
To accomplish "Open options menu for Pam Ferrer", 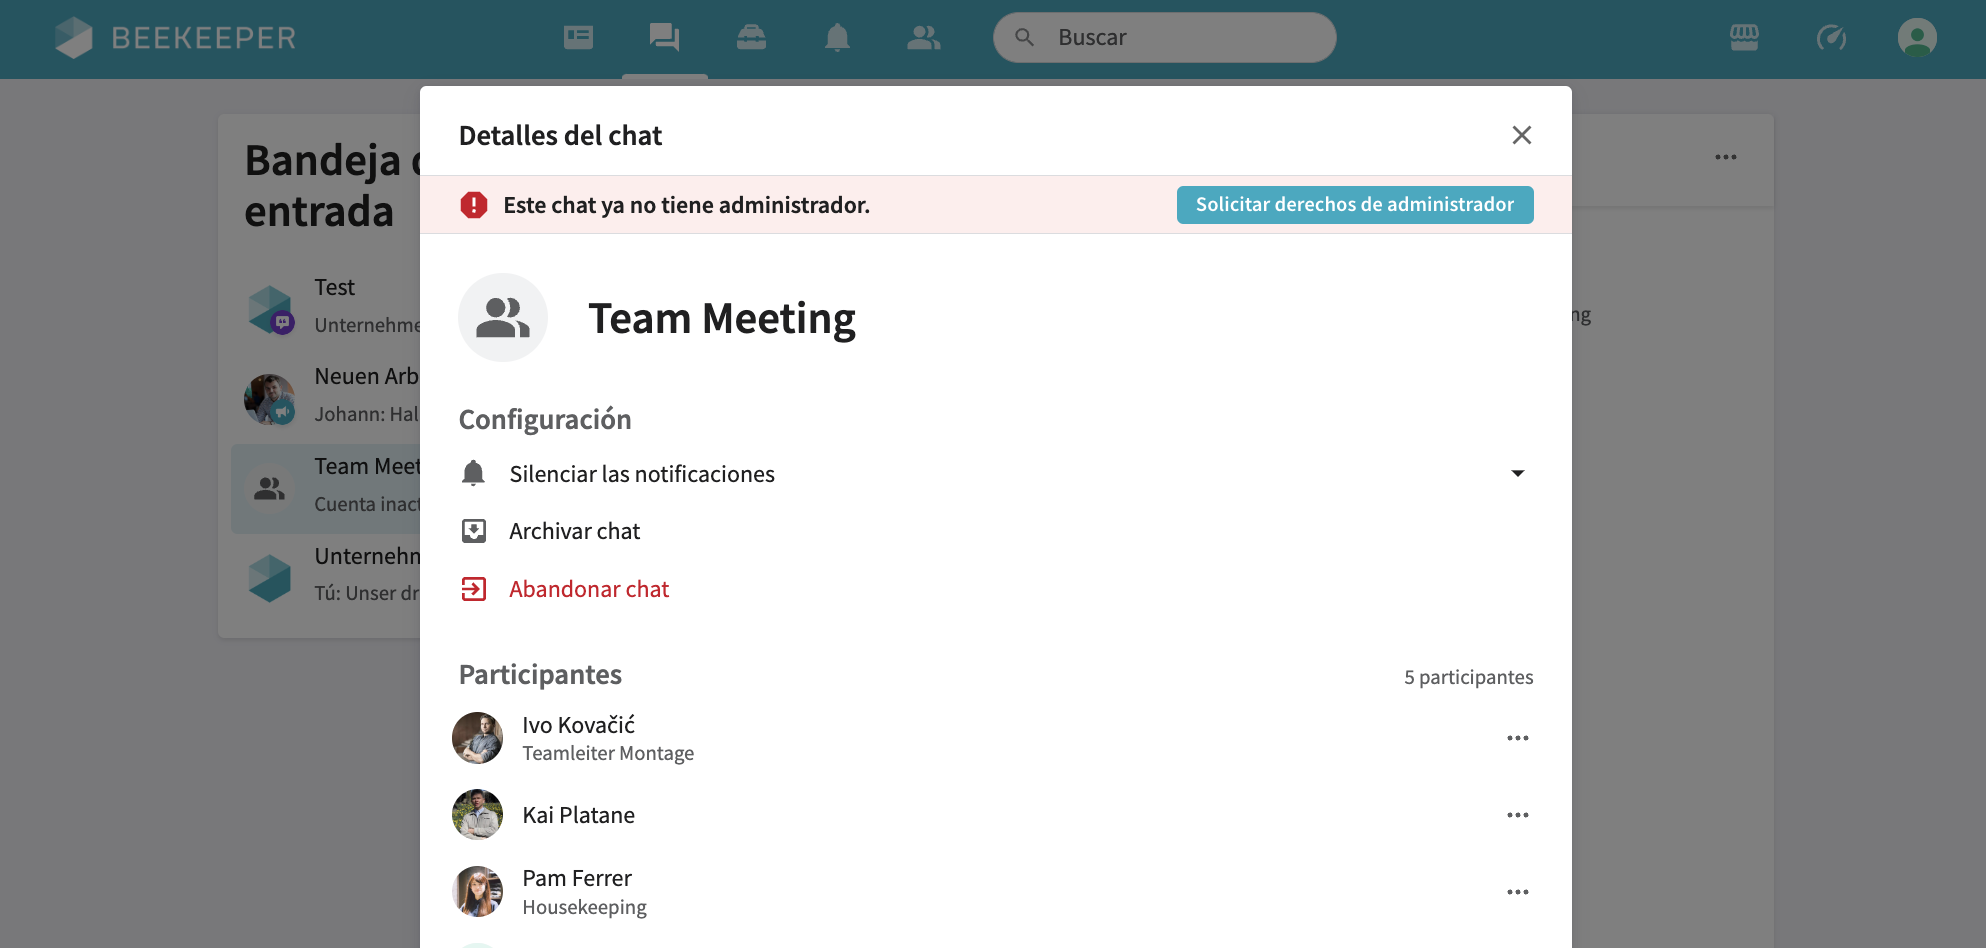I will pos(1518,891).
